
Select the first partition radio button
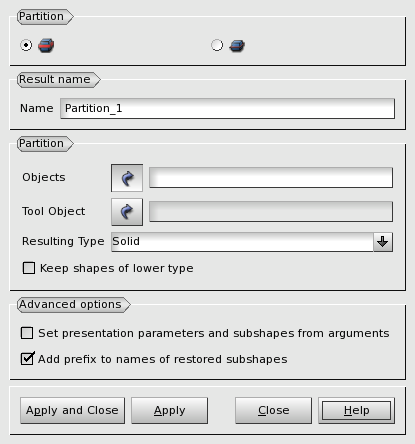[26, 45]
